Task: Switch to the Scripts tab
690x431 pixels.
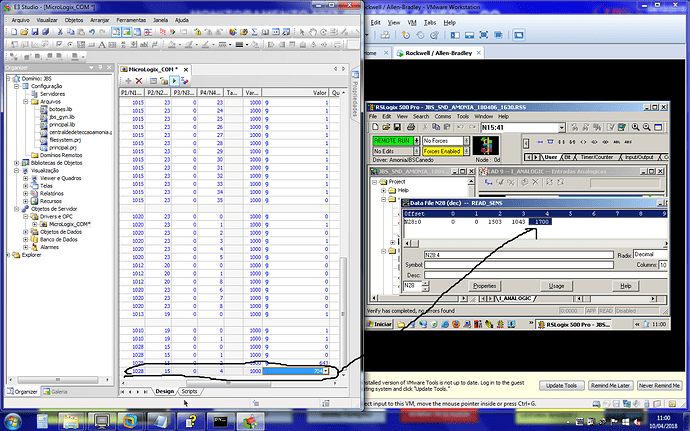Action: pyautogui.click(x=189, y=391)
